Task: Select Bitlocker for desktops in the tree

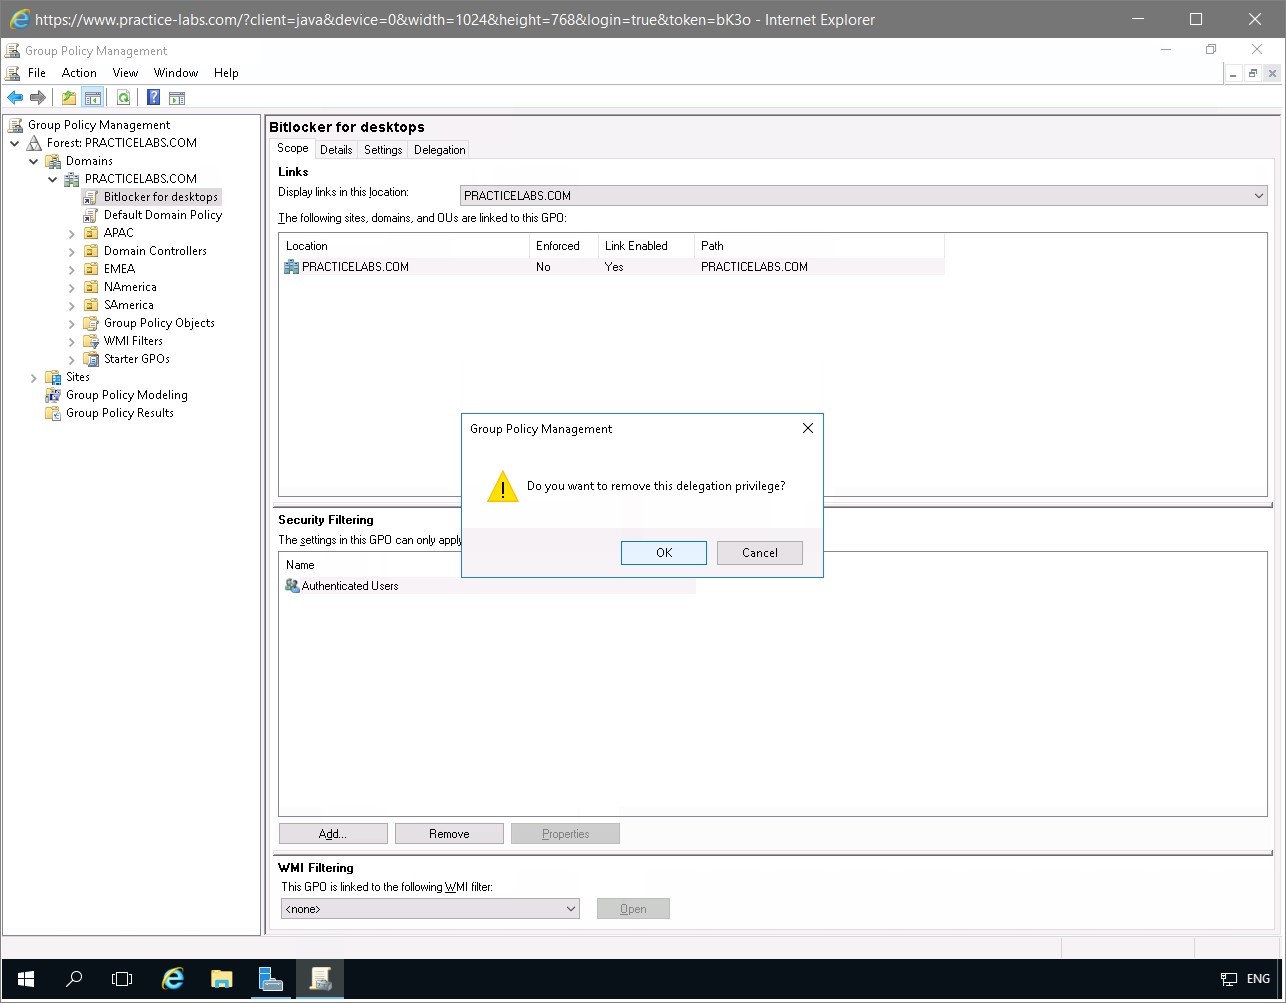Action: [160, 197]
